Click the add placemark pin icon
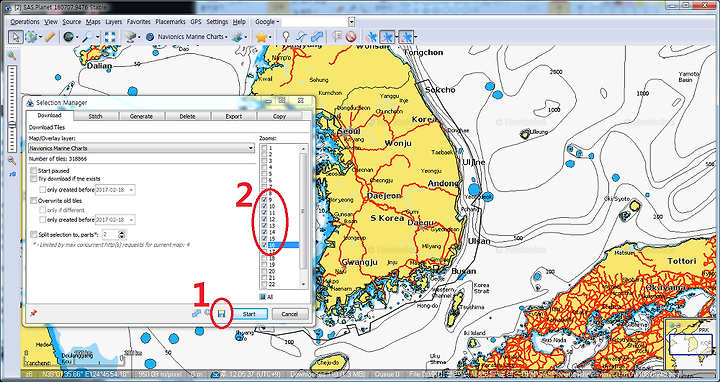The width and height of the screenshot is (720, 382). [286, 37]
